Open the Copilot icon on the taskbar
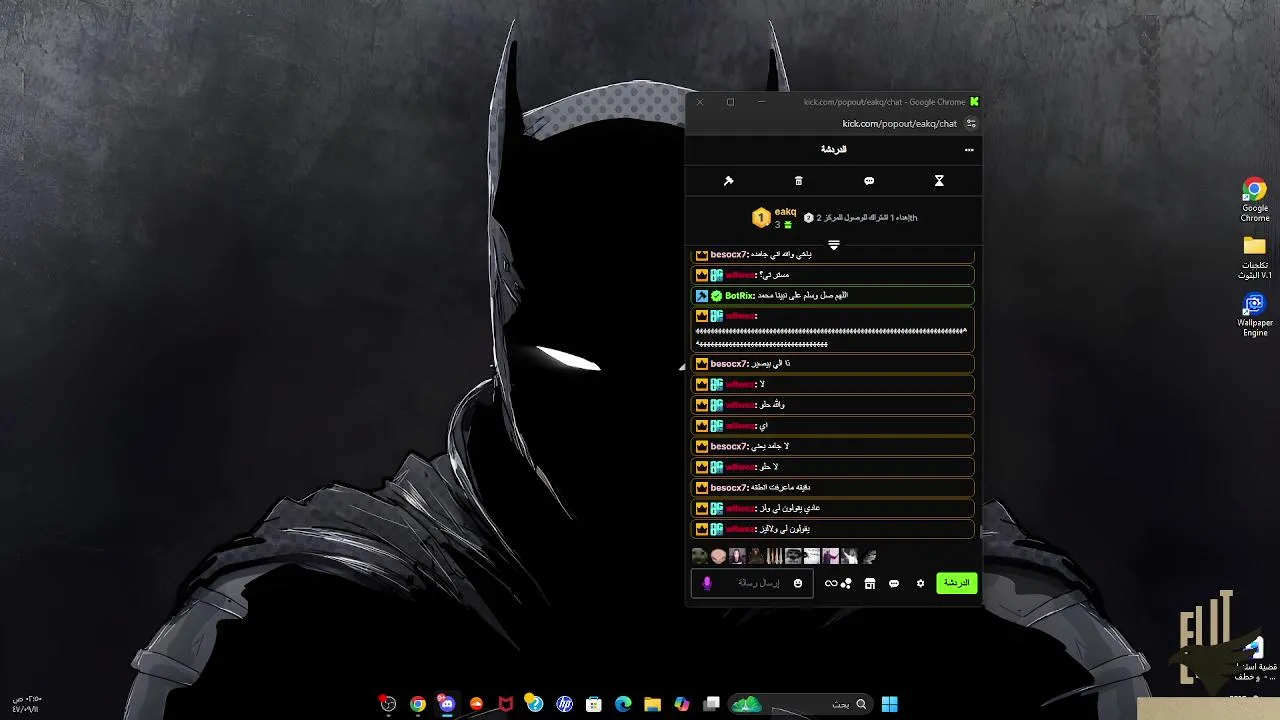 click(x=682, y=704)
